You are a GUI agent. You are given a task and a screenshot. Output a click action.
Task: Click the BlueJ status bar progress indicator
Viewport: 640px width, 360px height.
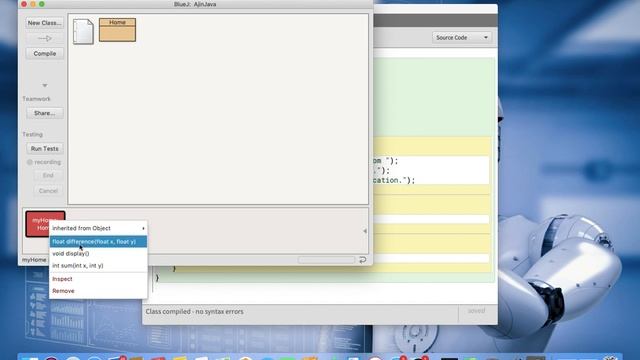327,260
